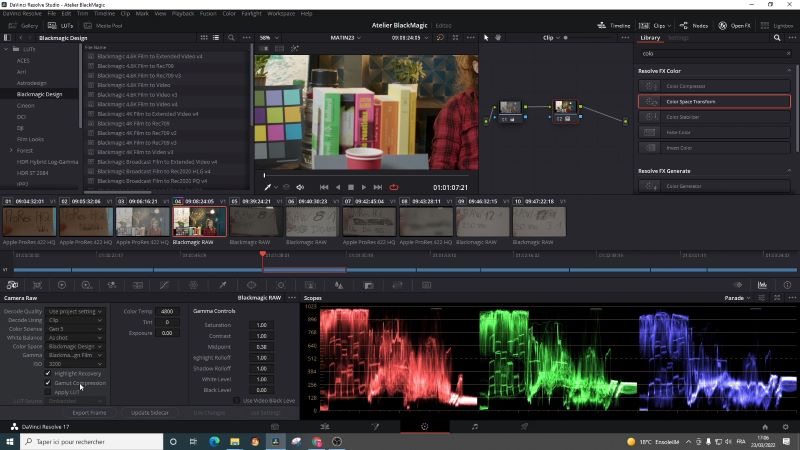Open Project Settings gear icon
Viewport: 800px width, 450px height.
(x=786, y=427)
